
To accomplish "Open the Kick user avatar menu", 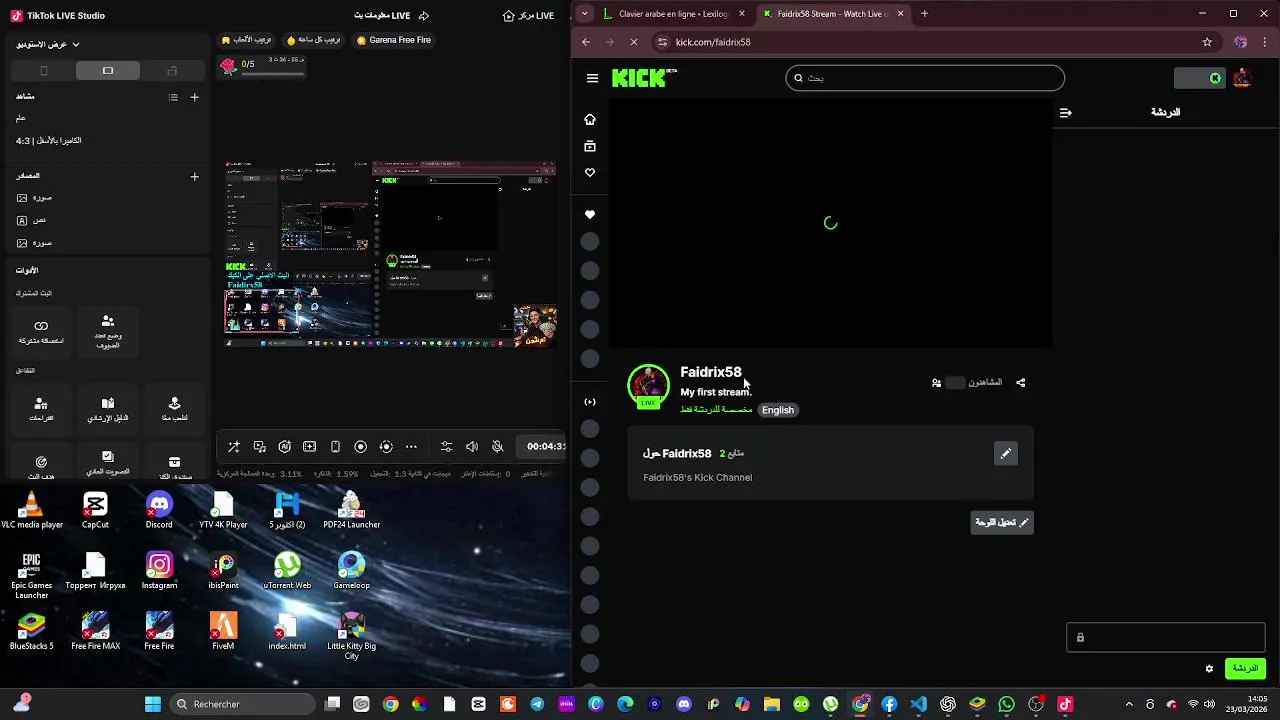I will tap(1242, 78).
